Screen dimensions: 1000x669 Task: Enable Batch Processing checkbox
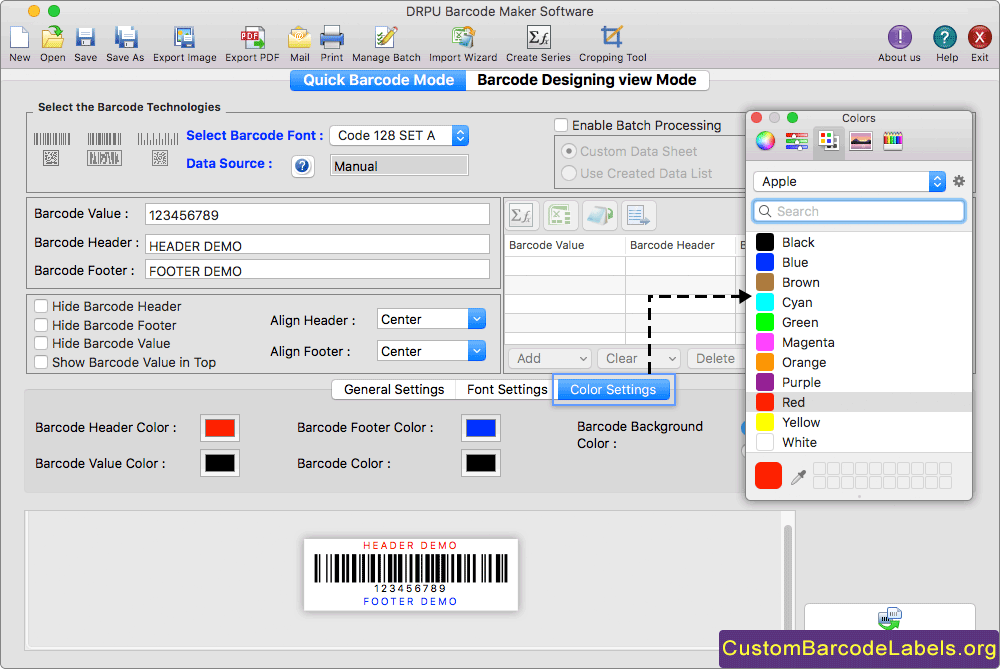pyautogui.click(x=561, y=125)
